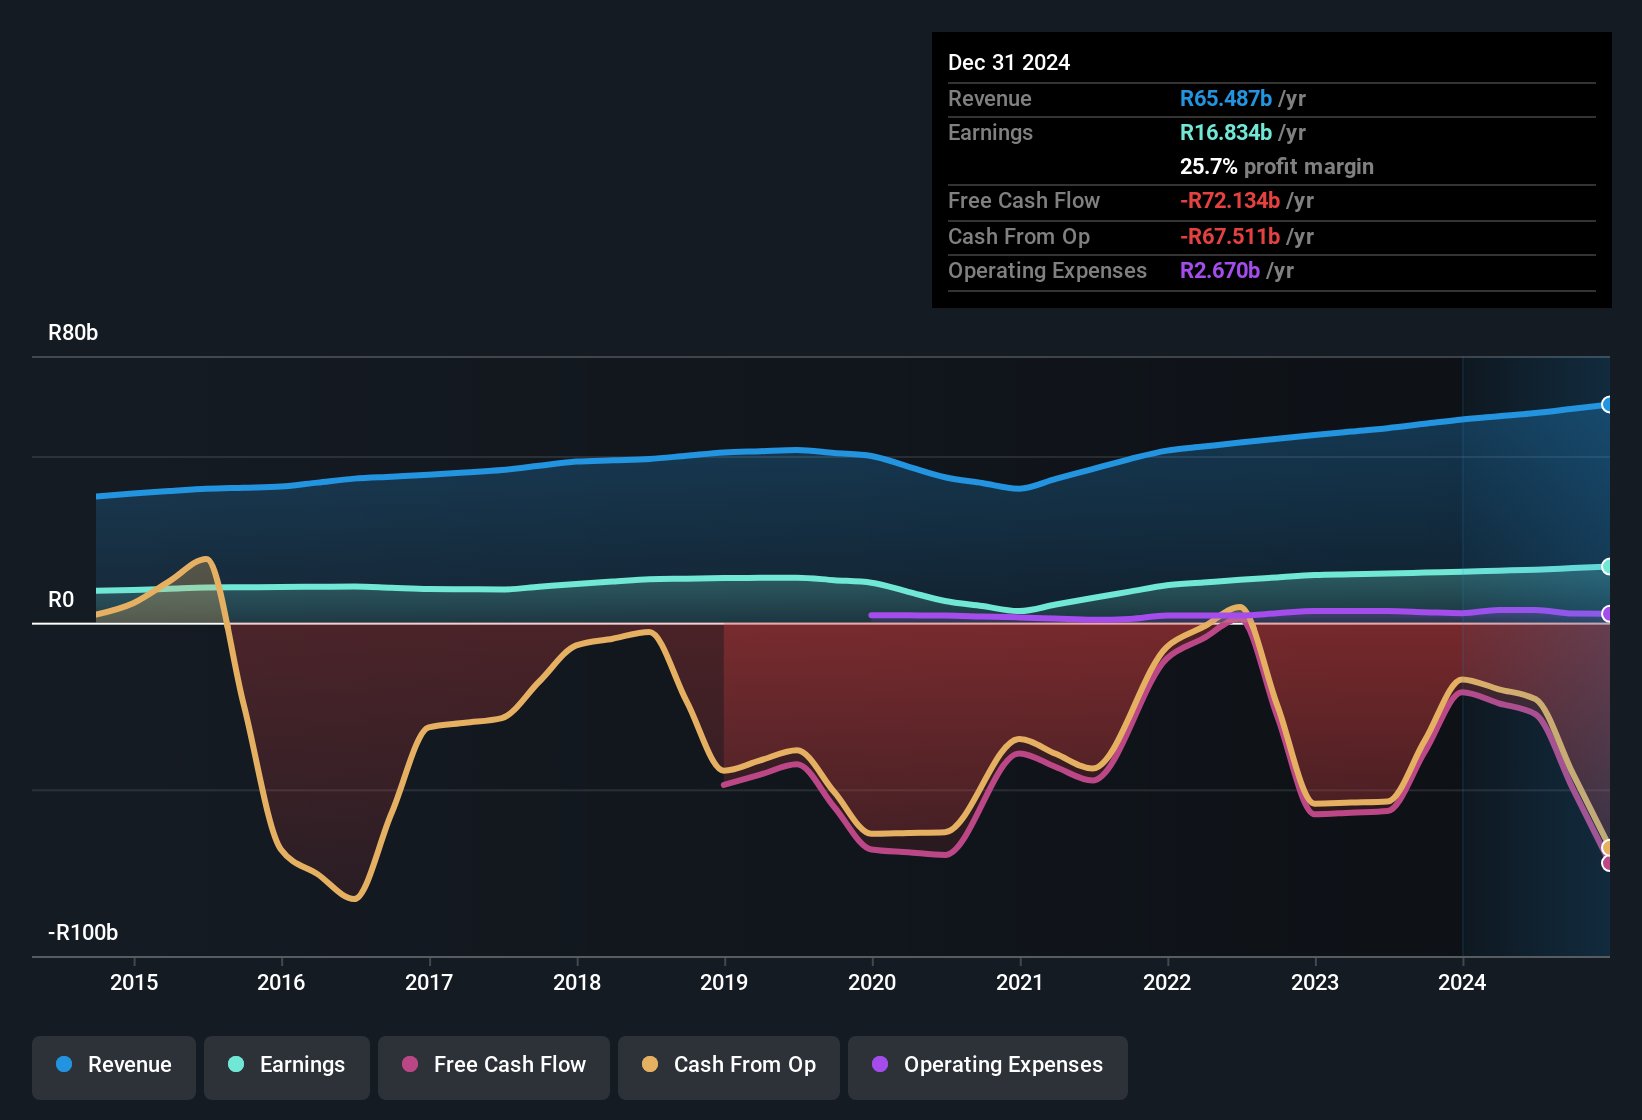Click the blue Revenue dot in the legend

click(62, 1065)
